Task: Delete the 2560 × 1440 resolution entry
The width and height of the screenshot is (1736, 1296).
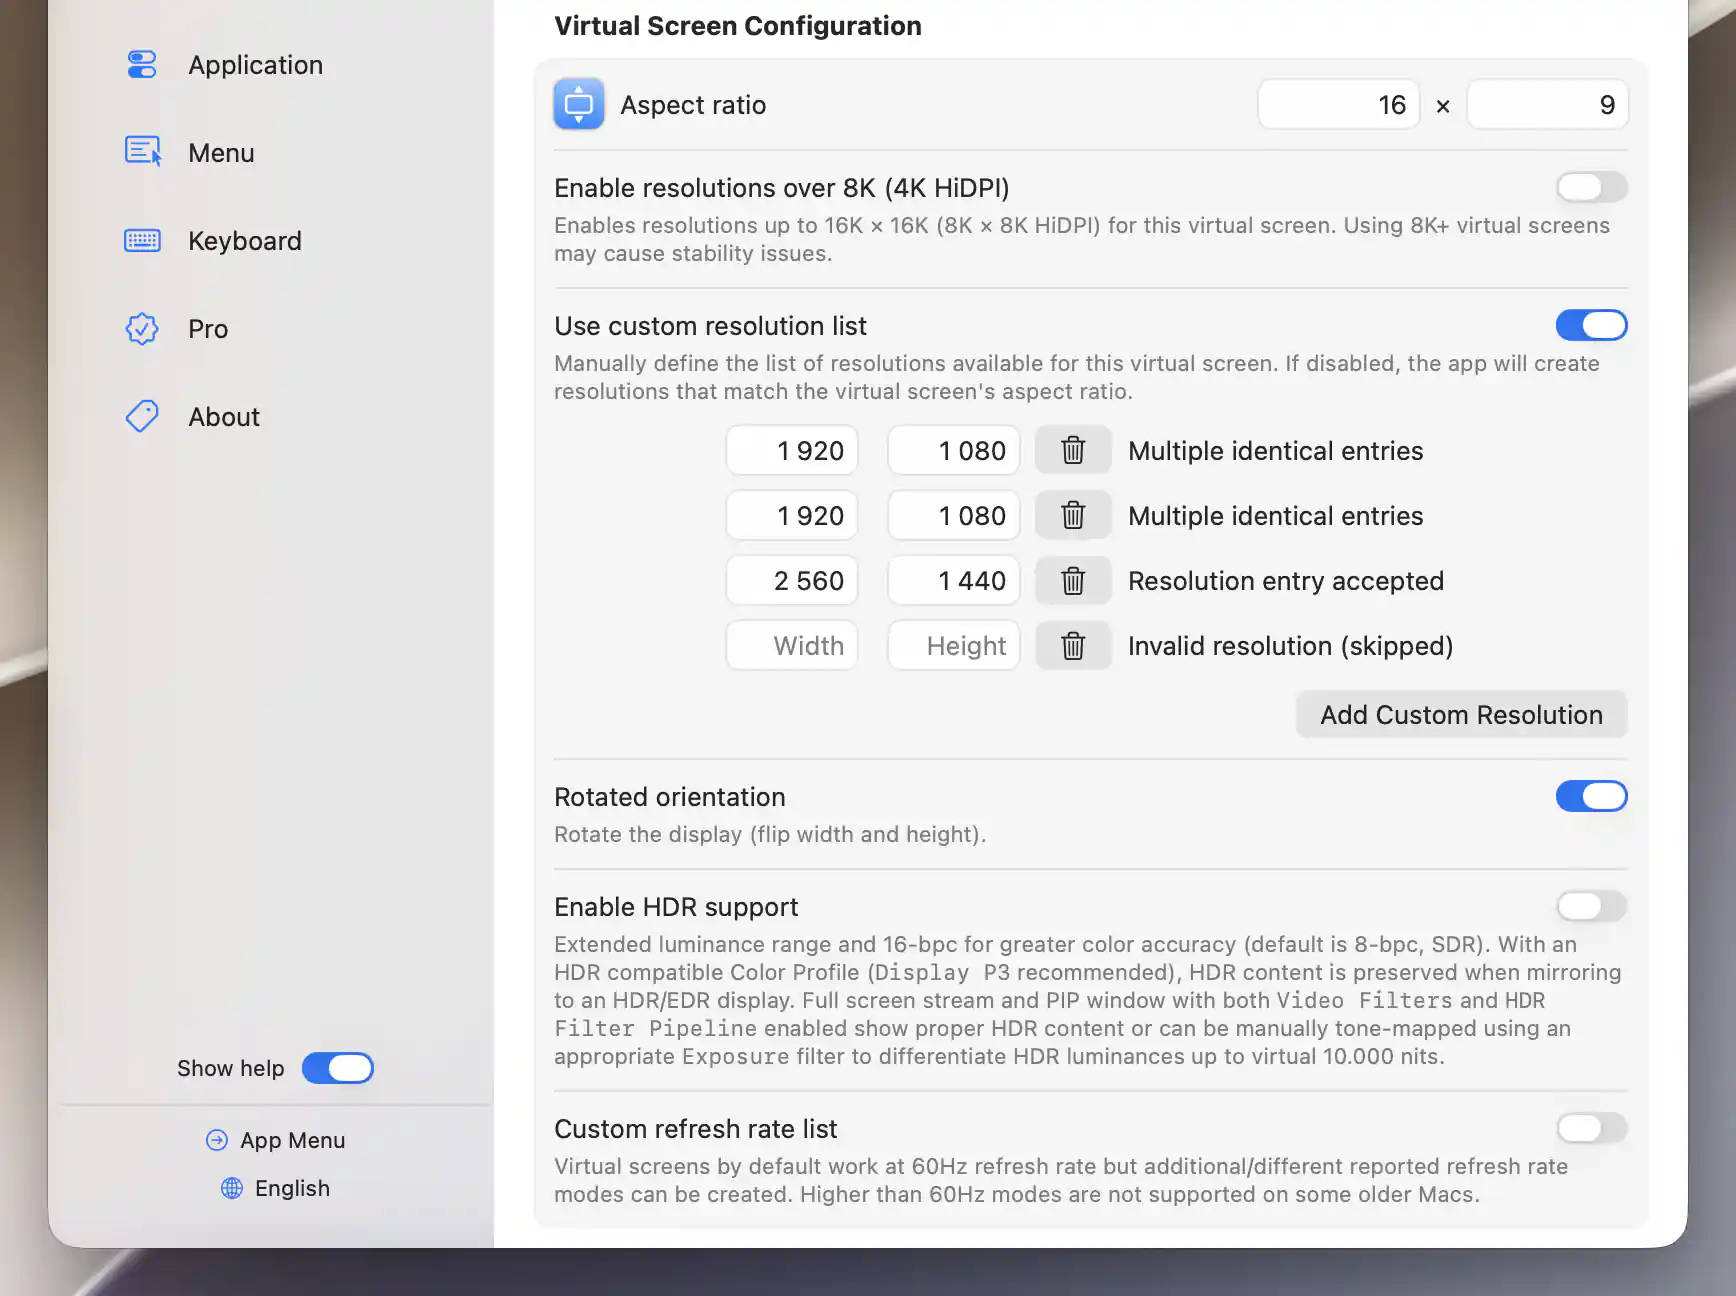Action: coord(1073,580)
